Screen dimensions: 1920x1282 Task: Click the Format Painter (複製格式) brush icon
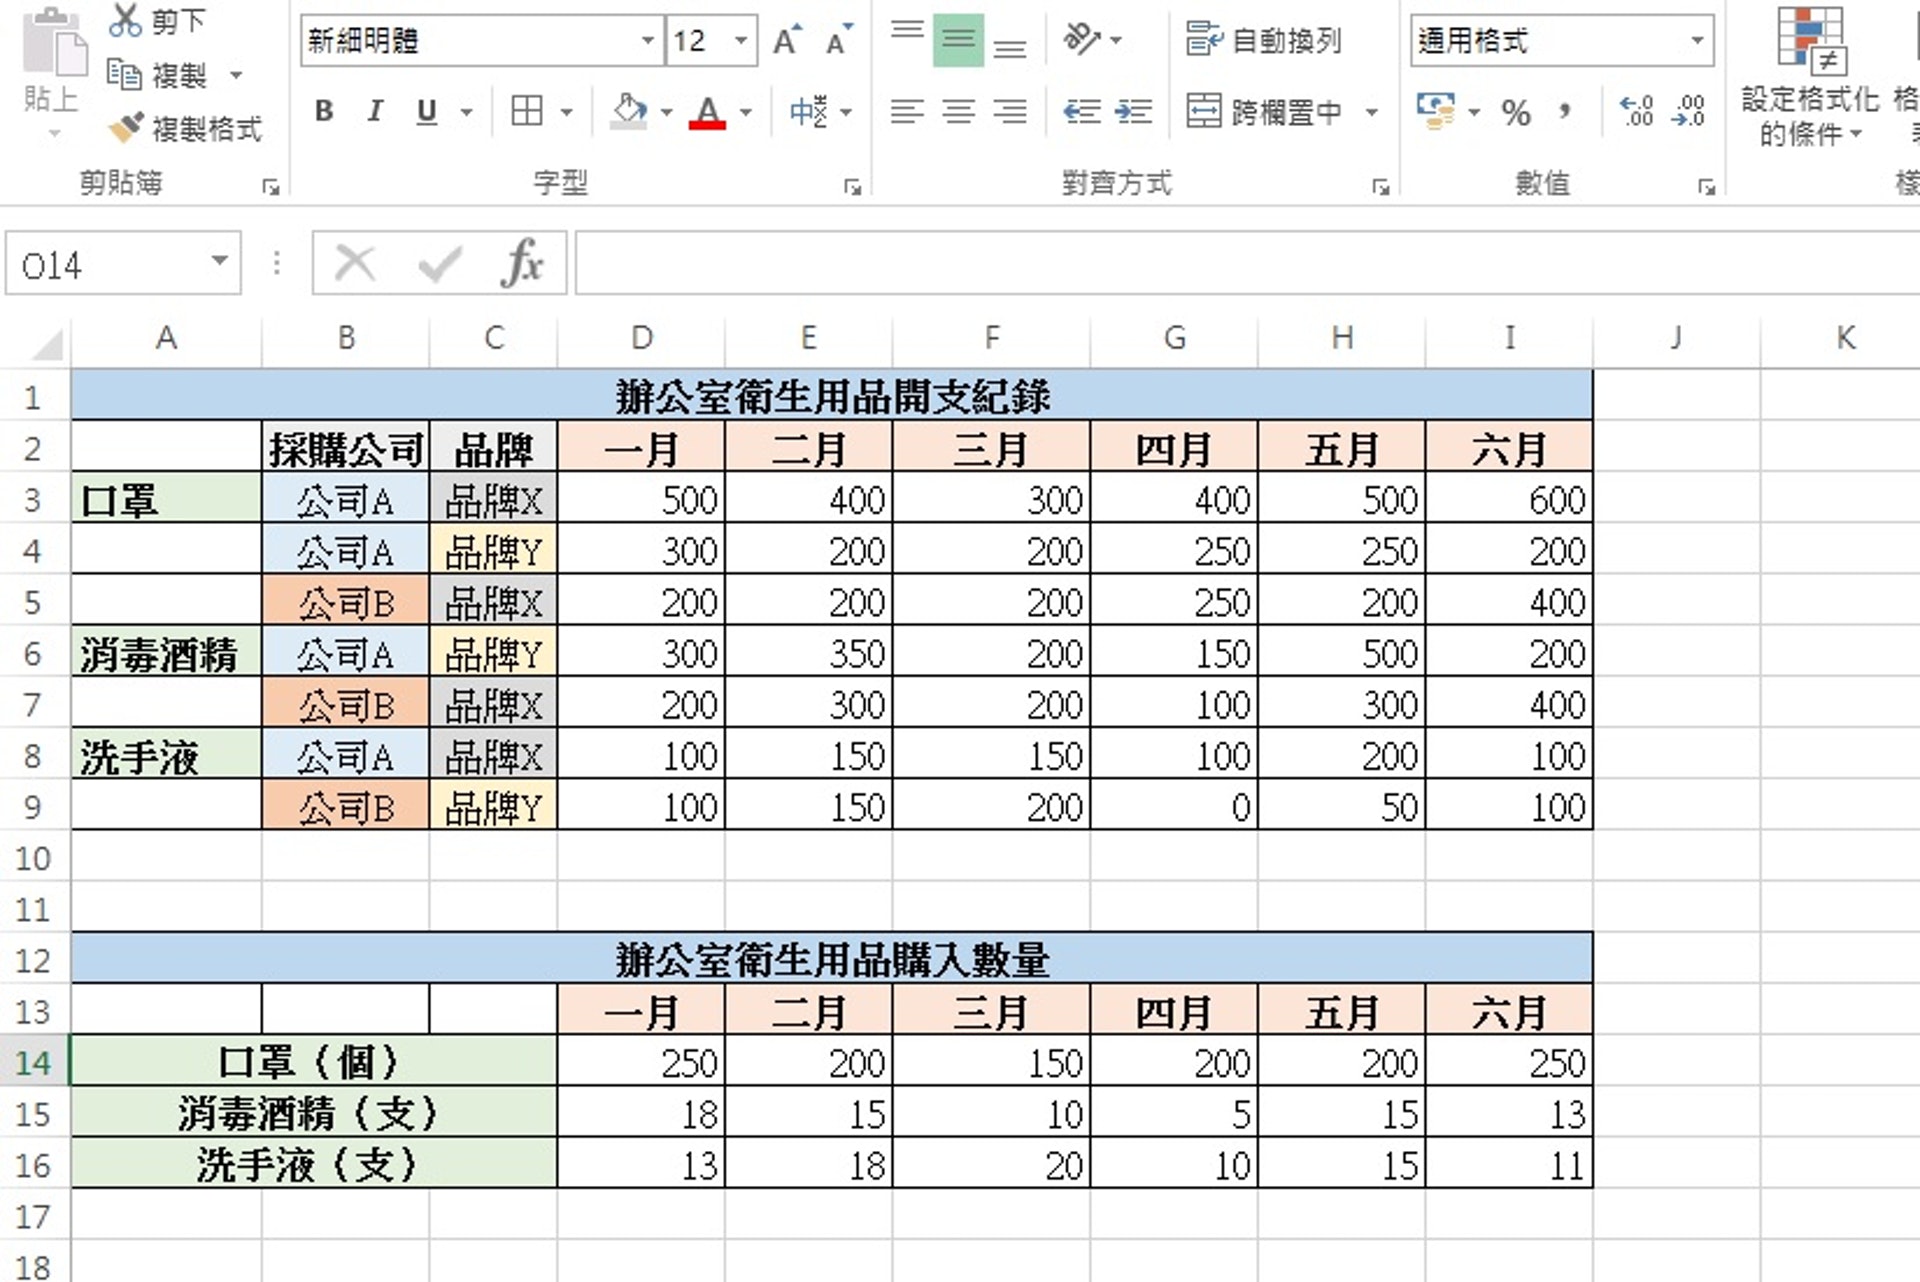[x=127, y=128]
